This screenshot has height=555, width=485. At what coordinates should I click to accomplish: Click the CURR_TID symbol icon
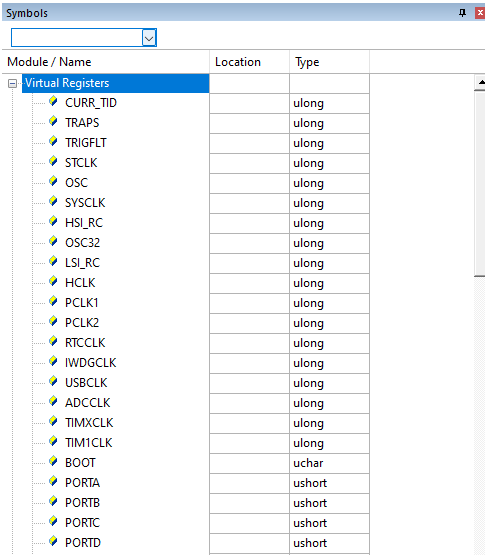pos(53,102)
